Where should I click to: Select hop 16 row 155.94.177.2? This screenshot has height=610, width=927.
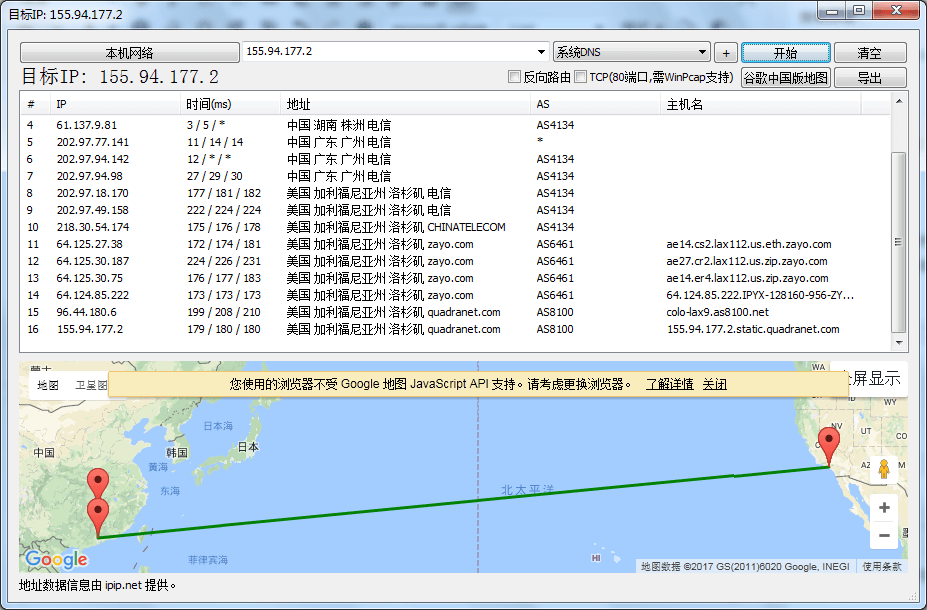click(90, 329)
